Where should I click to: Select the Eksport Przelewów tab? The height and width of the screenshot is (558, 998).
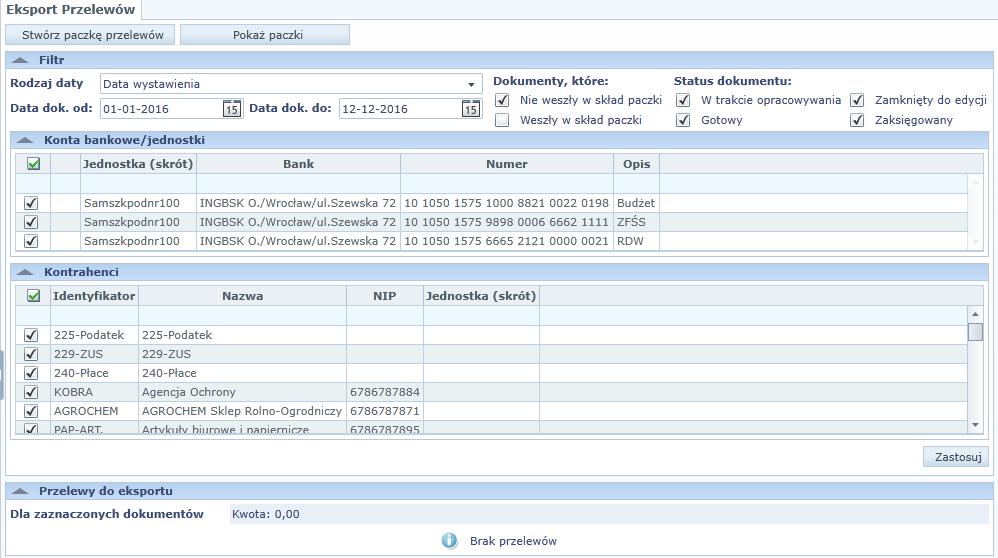(71, 10)
